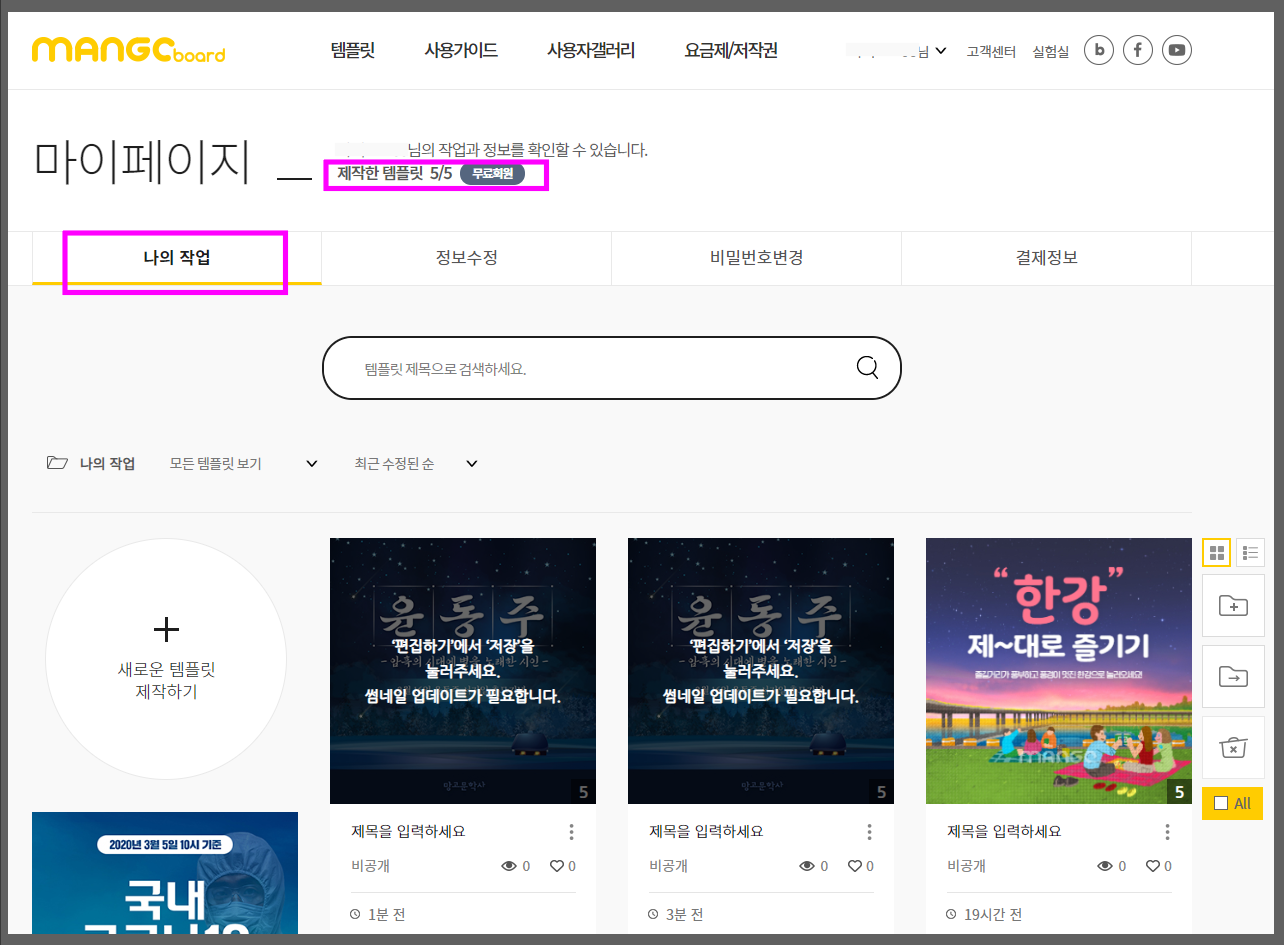Click the 19시간 전 timestamp

(x=993, y=914)
